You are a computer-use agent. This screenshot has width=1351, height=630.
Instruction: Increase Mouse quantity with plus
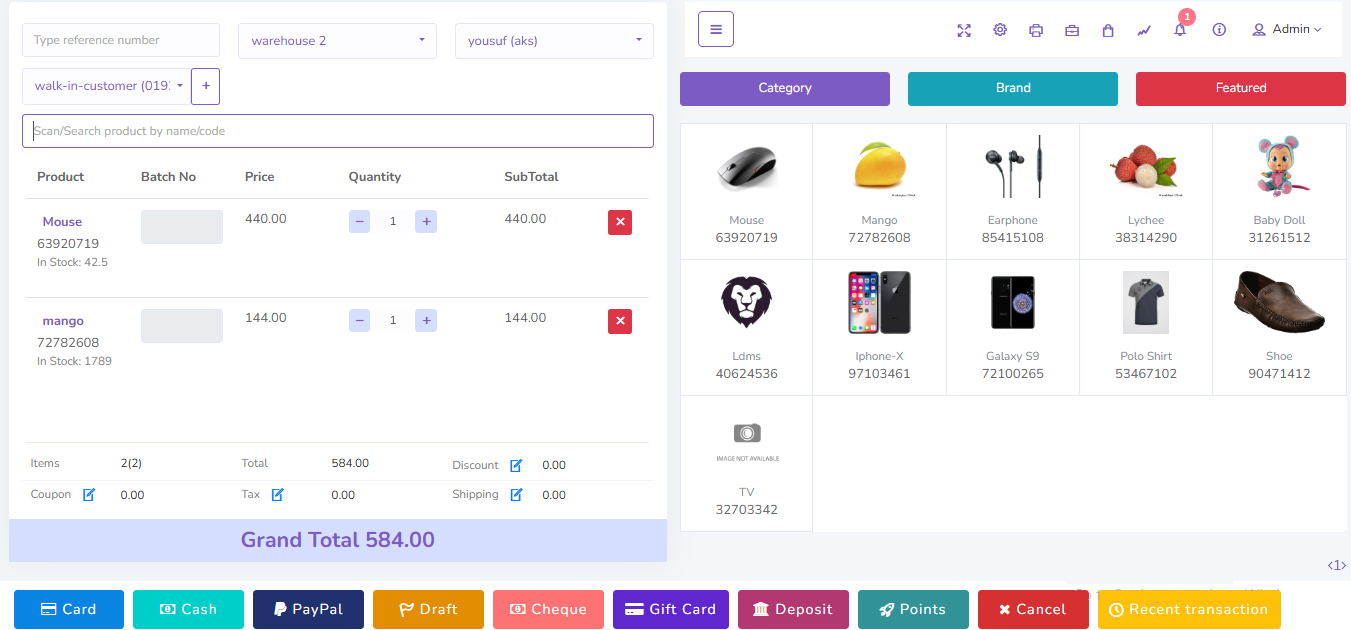tap(426, 221)
